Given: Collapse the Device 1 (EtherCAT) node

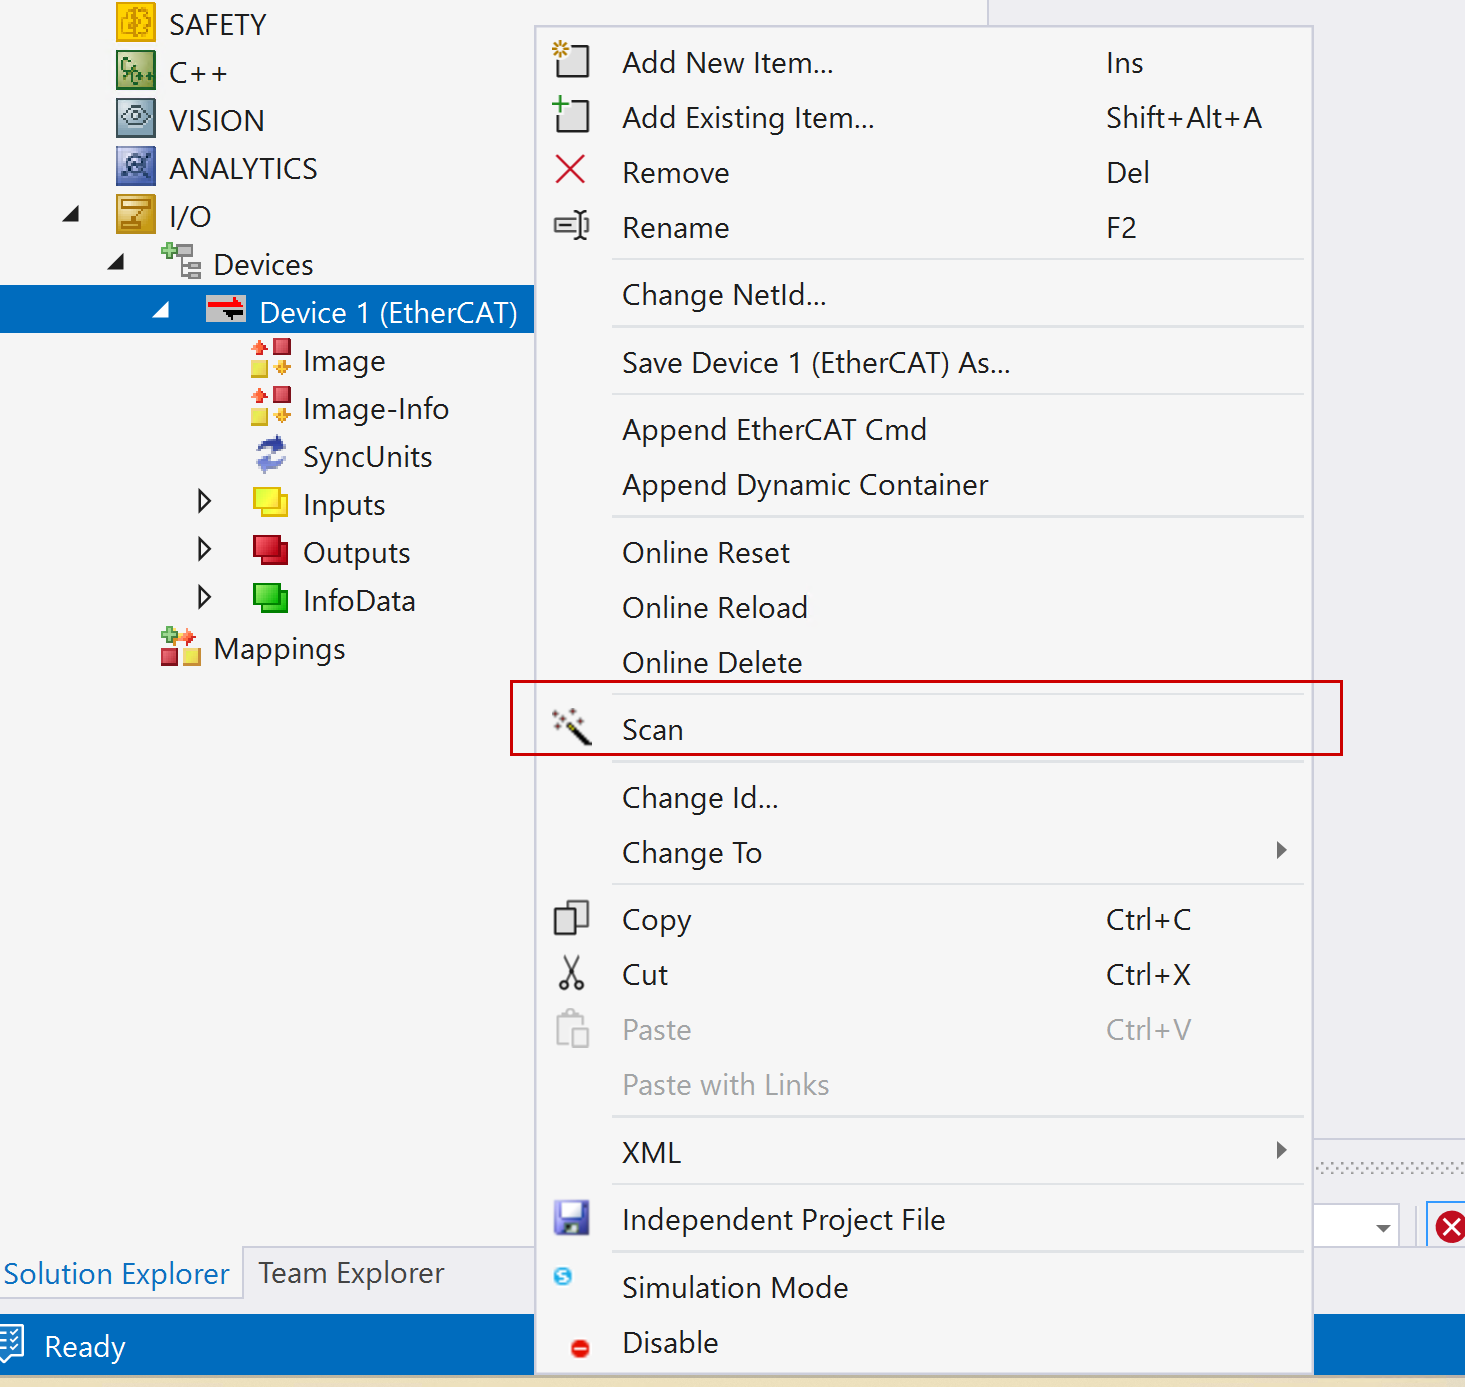Looking at the screenshot, I should 161,311.
